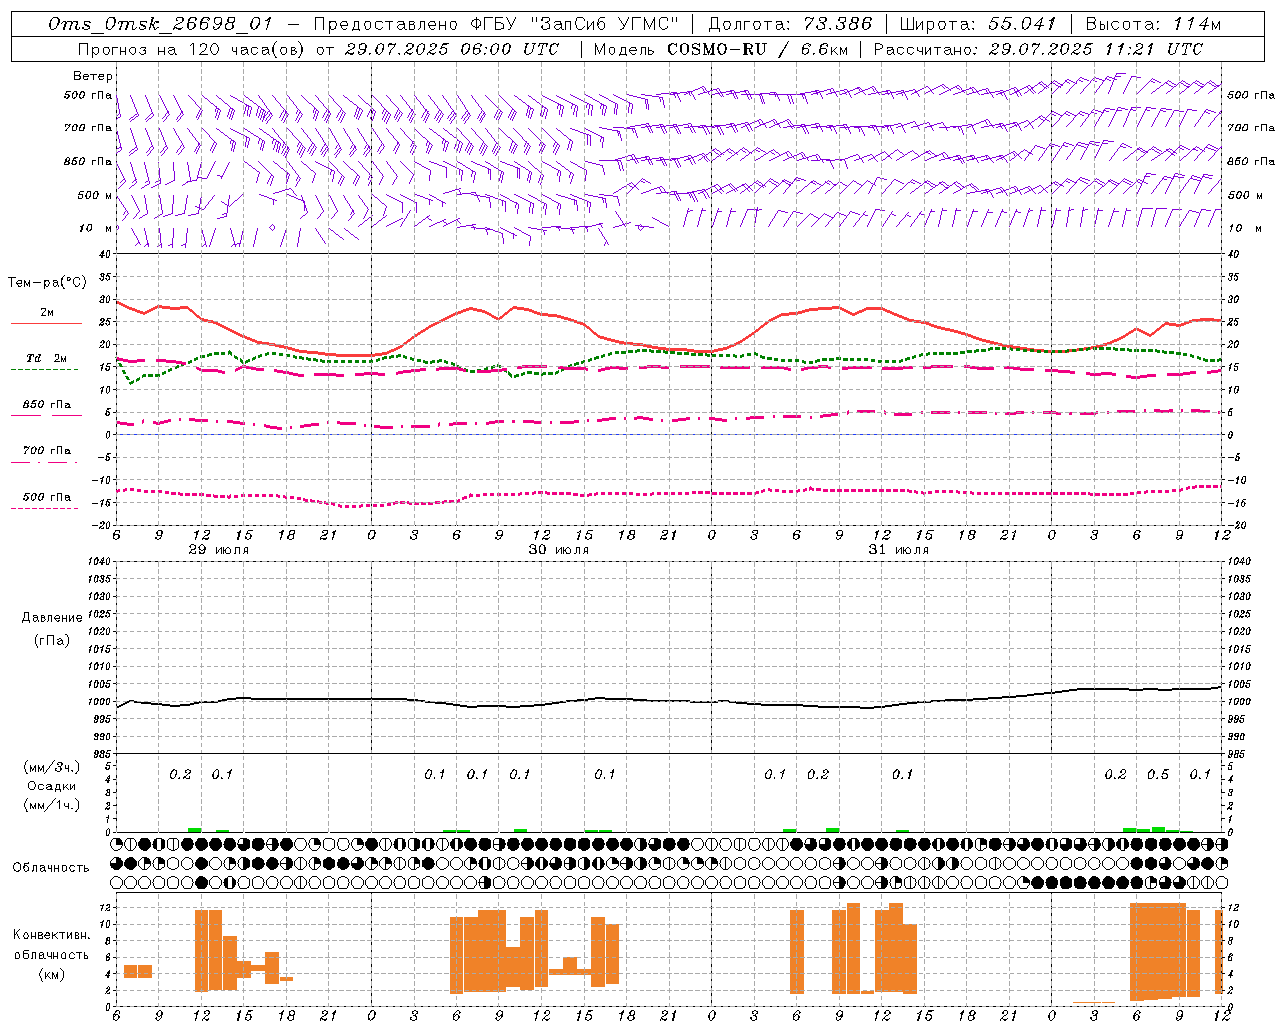The width and height of the screenshot is (1280, 1024).
Task: Click the 0.5 precipitation amount value
Action: tap(1158, 775)
